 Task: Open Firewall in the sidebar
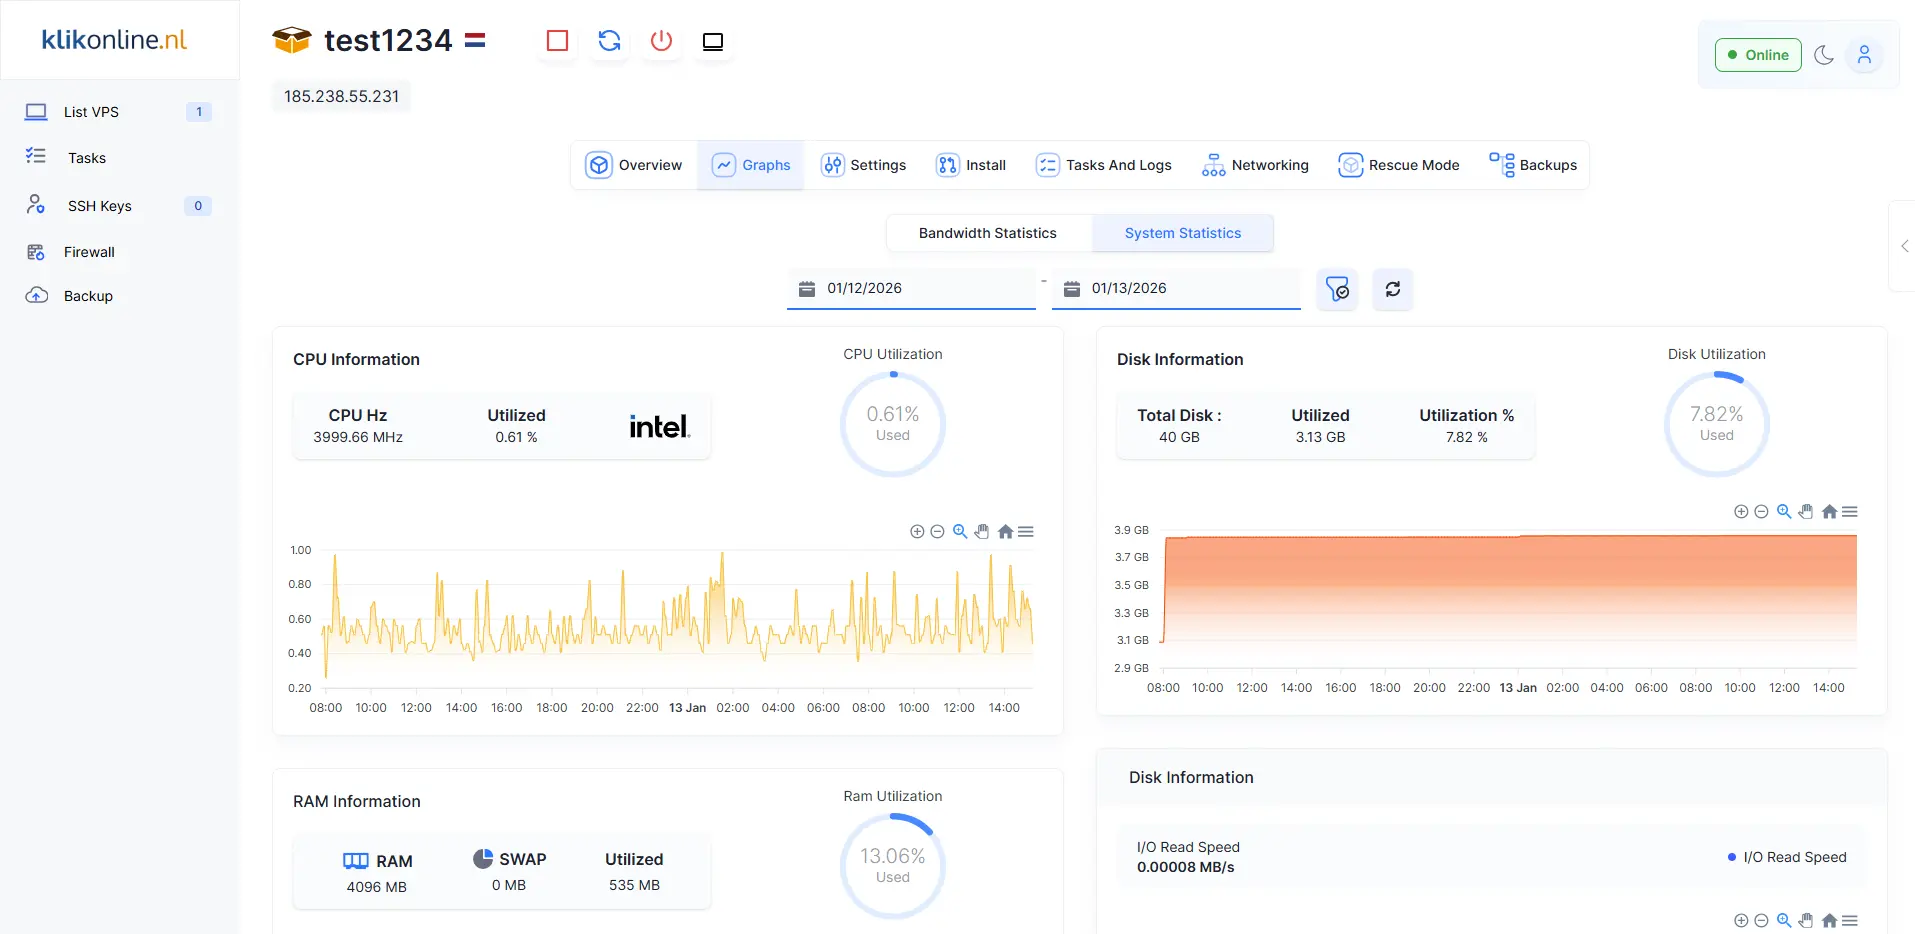pos(89,252)
